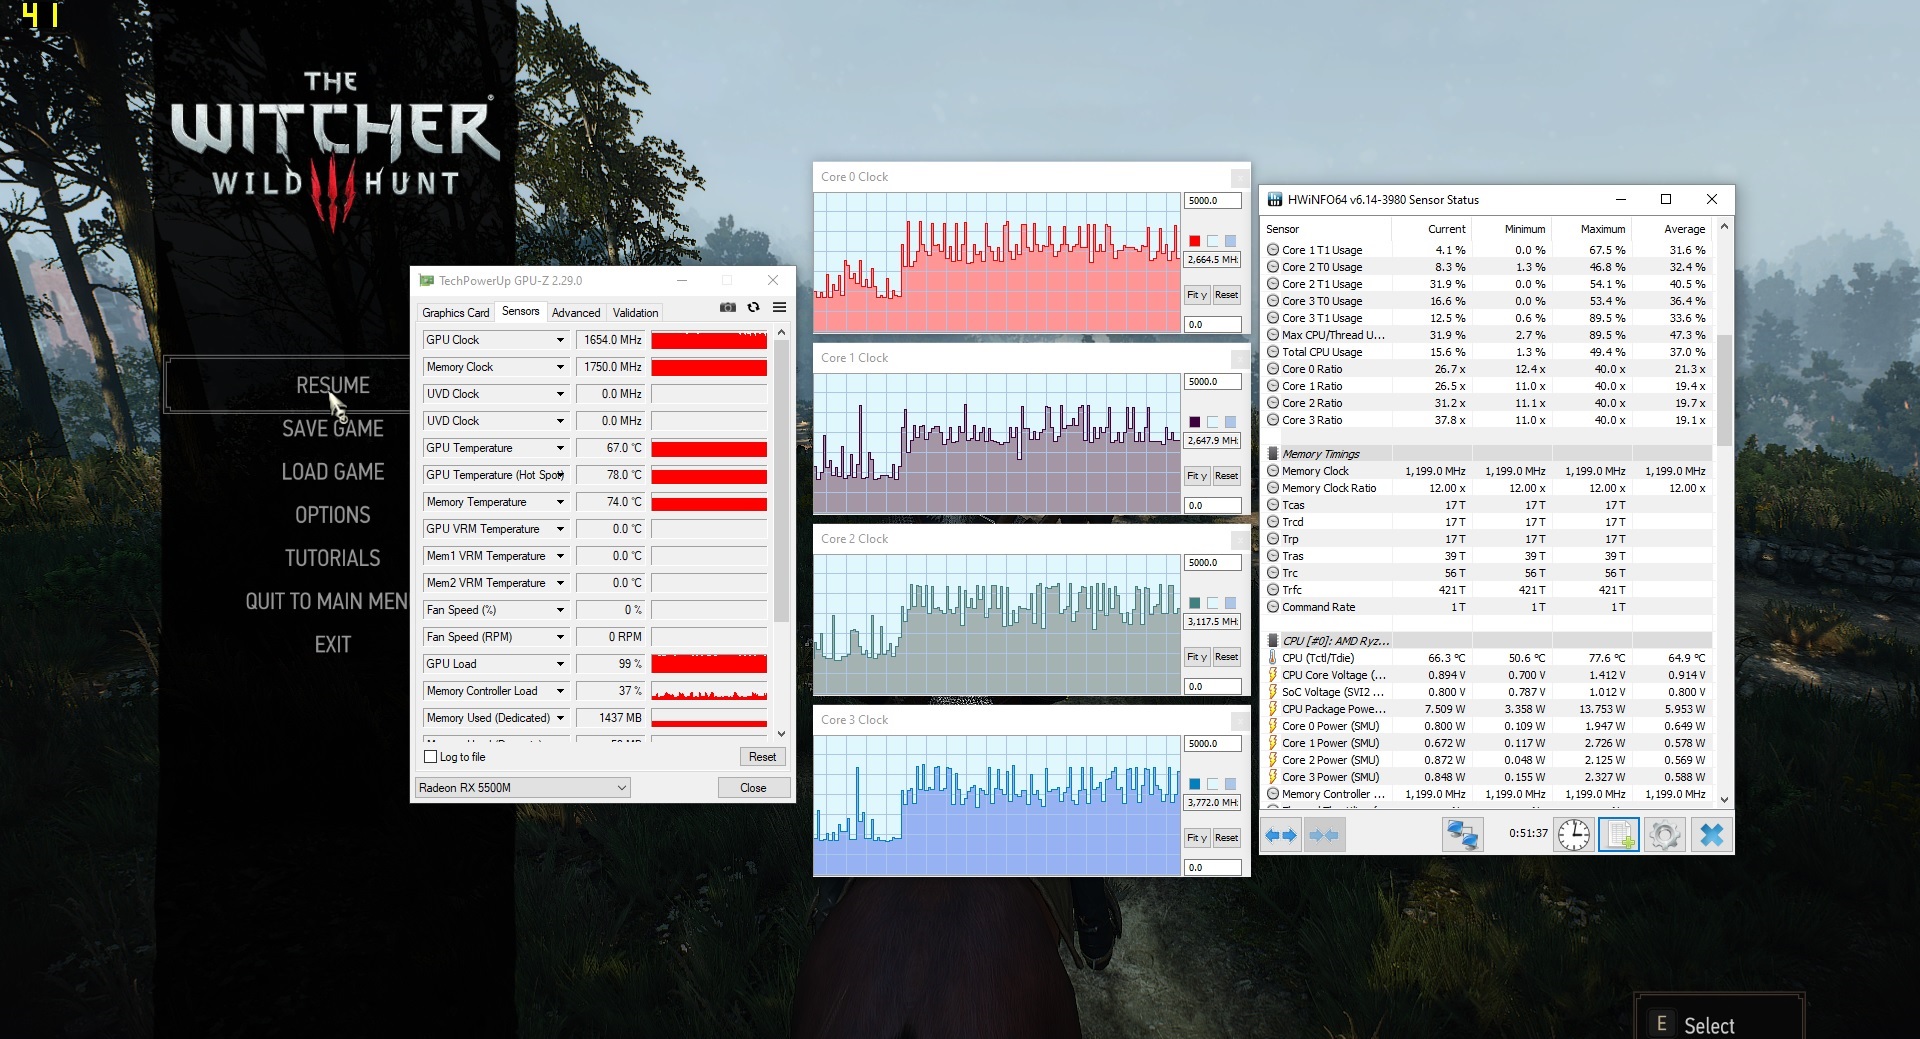Image resolution: width=1920 pixels, height=1039 pixels.
Task: Open the Memory Temperature sensor dropdown
Action: coord(560,502)
